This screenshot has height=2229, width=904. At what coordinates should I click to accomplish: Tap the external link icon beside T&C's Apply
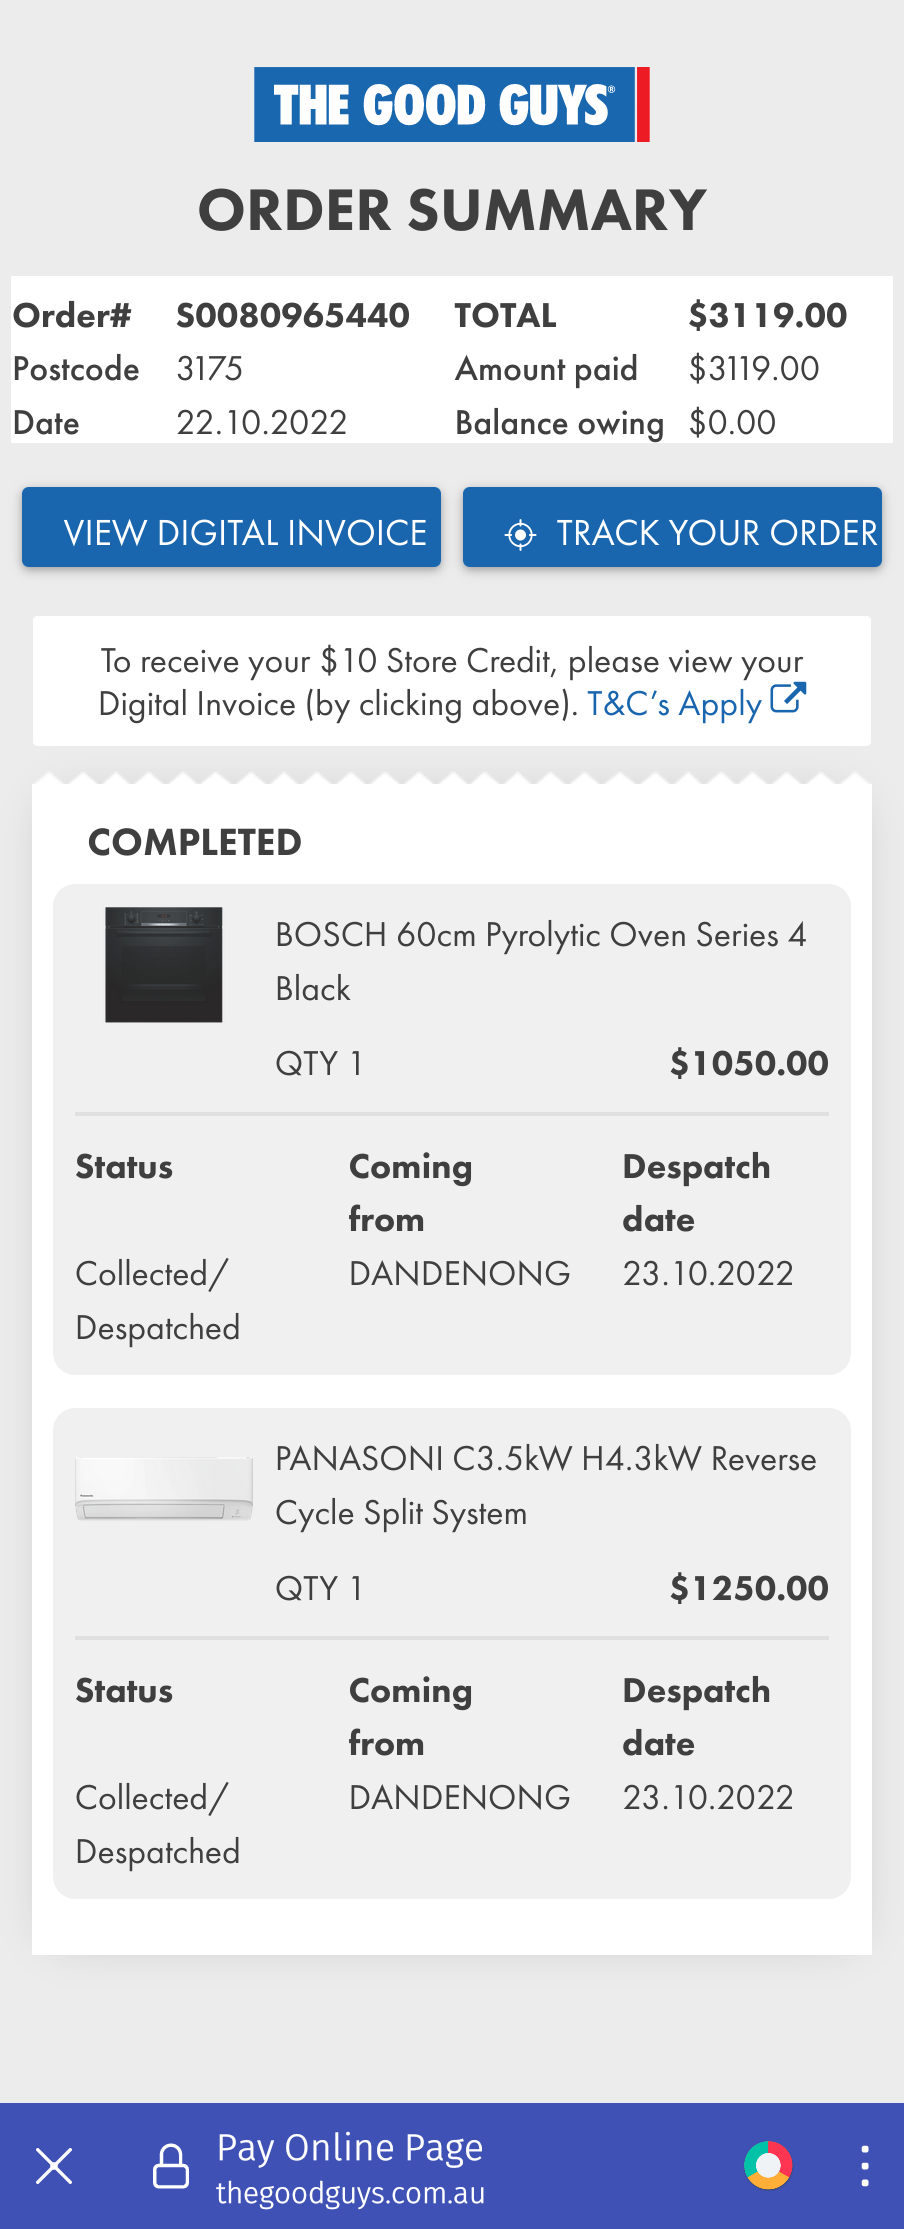point(788,699)
